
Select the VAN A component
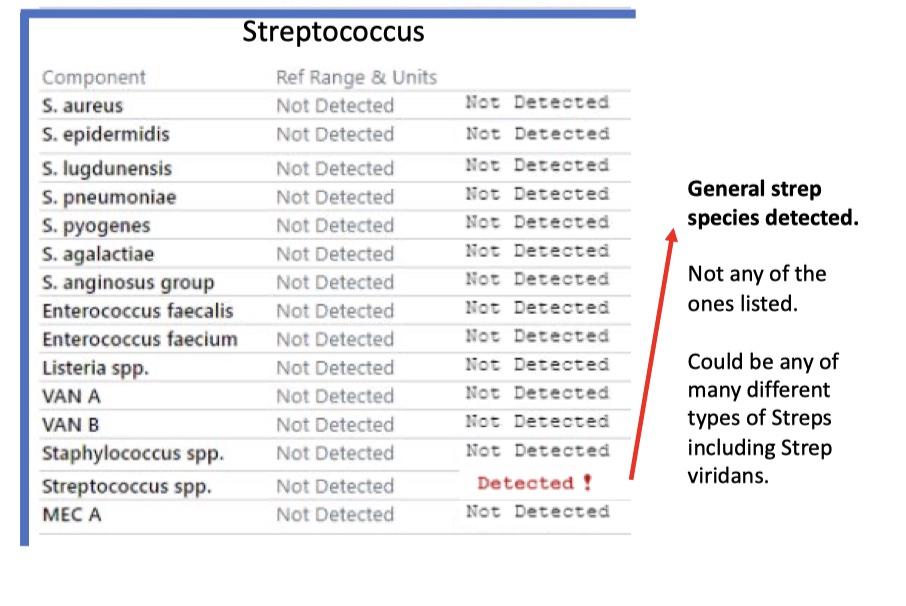coord(71,396)
